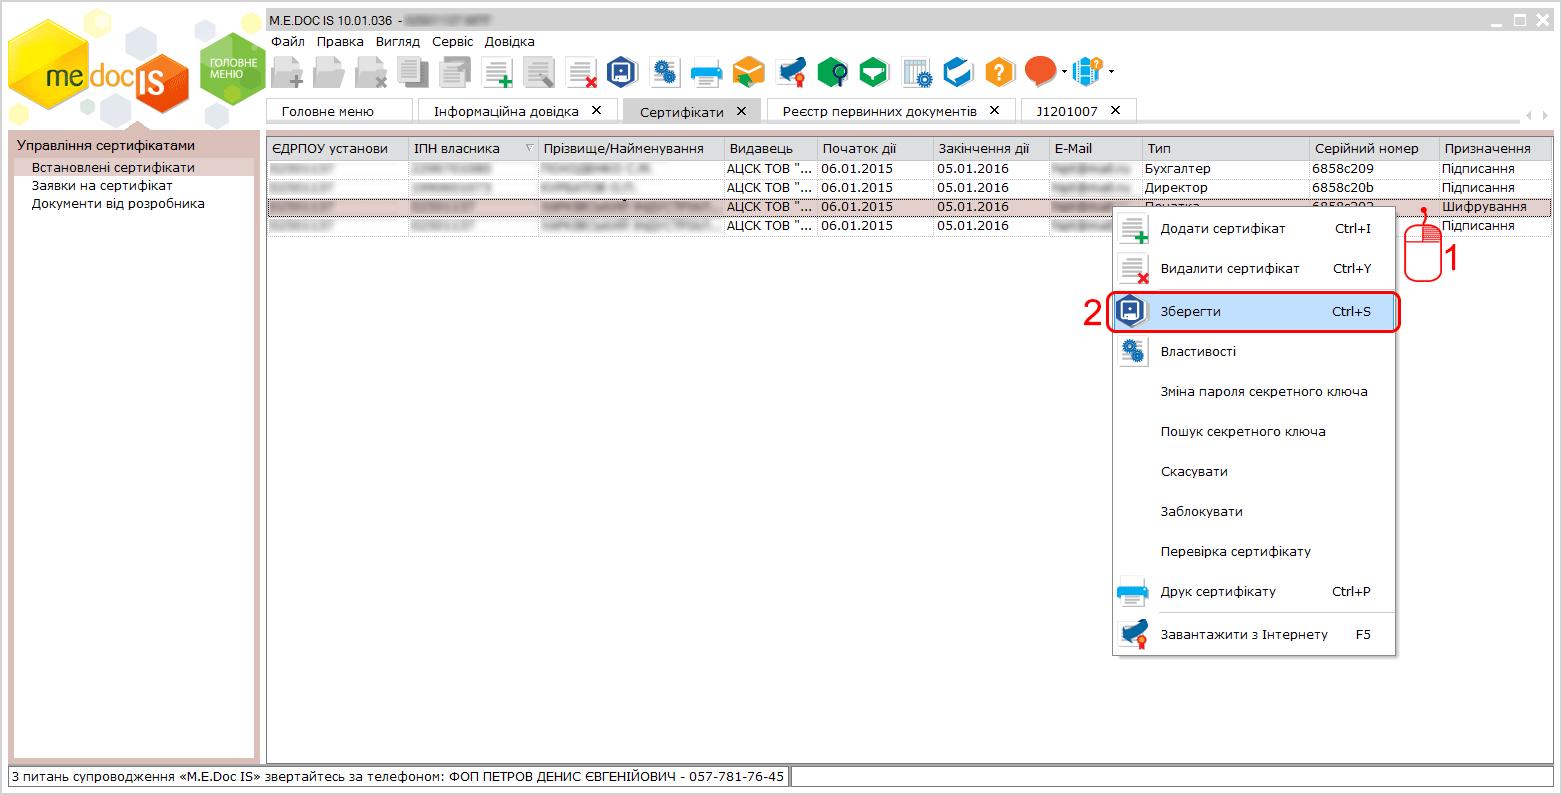Click the copy pages toolbar icon

click(x=412, y=72)
